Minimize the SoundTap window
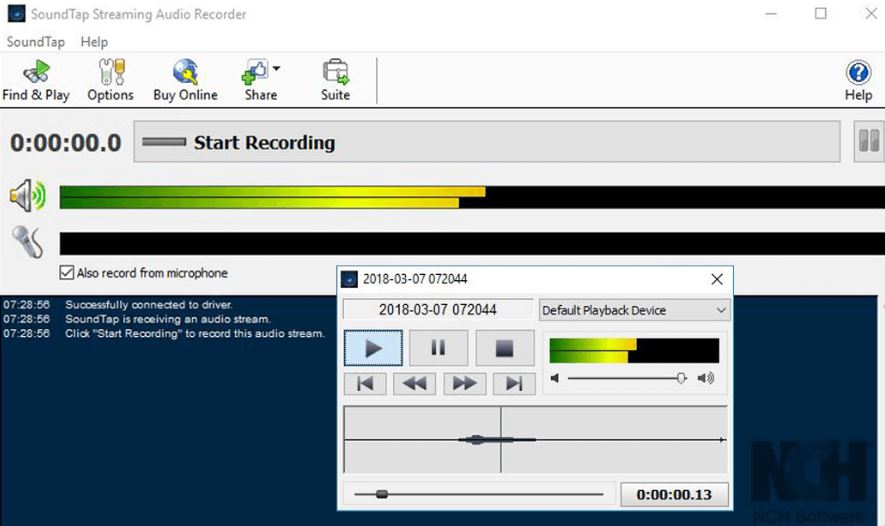885x526 pixels. click(x=772, y=14)
